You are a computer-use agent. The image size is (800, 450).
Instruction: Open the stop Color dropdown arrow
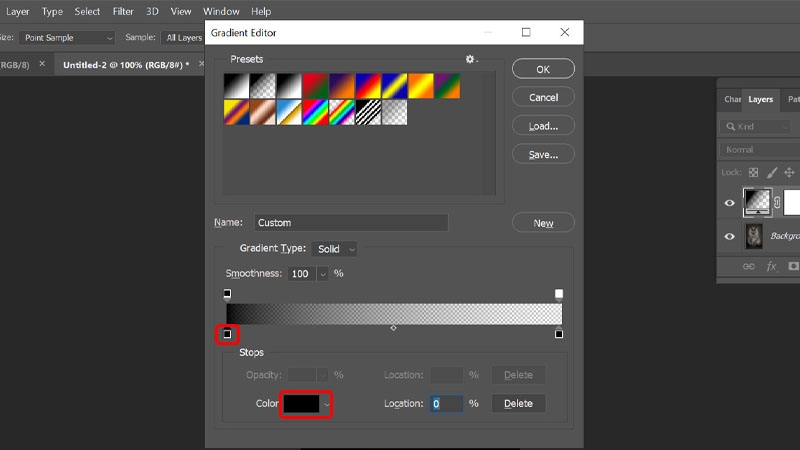326,404
